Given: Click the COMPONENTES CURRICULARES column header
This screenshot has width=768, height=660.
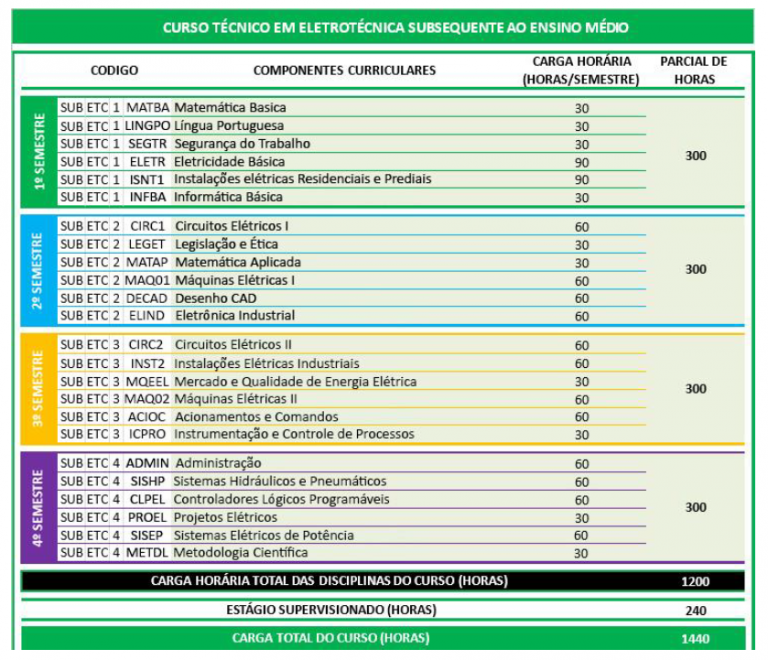Looking at the screenshot, I should (344, 71).
